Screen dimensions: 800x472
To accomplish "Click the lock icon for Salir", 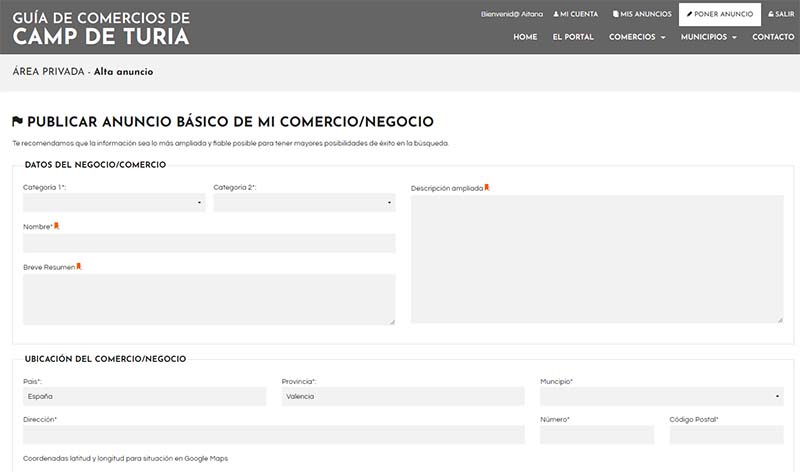I will (771, 14).
